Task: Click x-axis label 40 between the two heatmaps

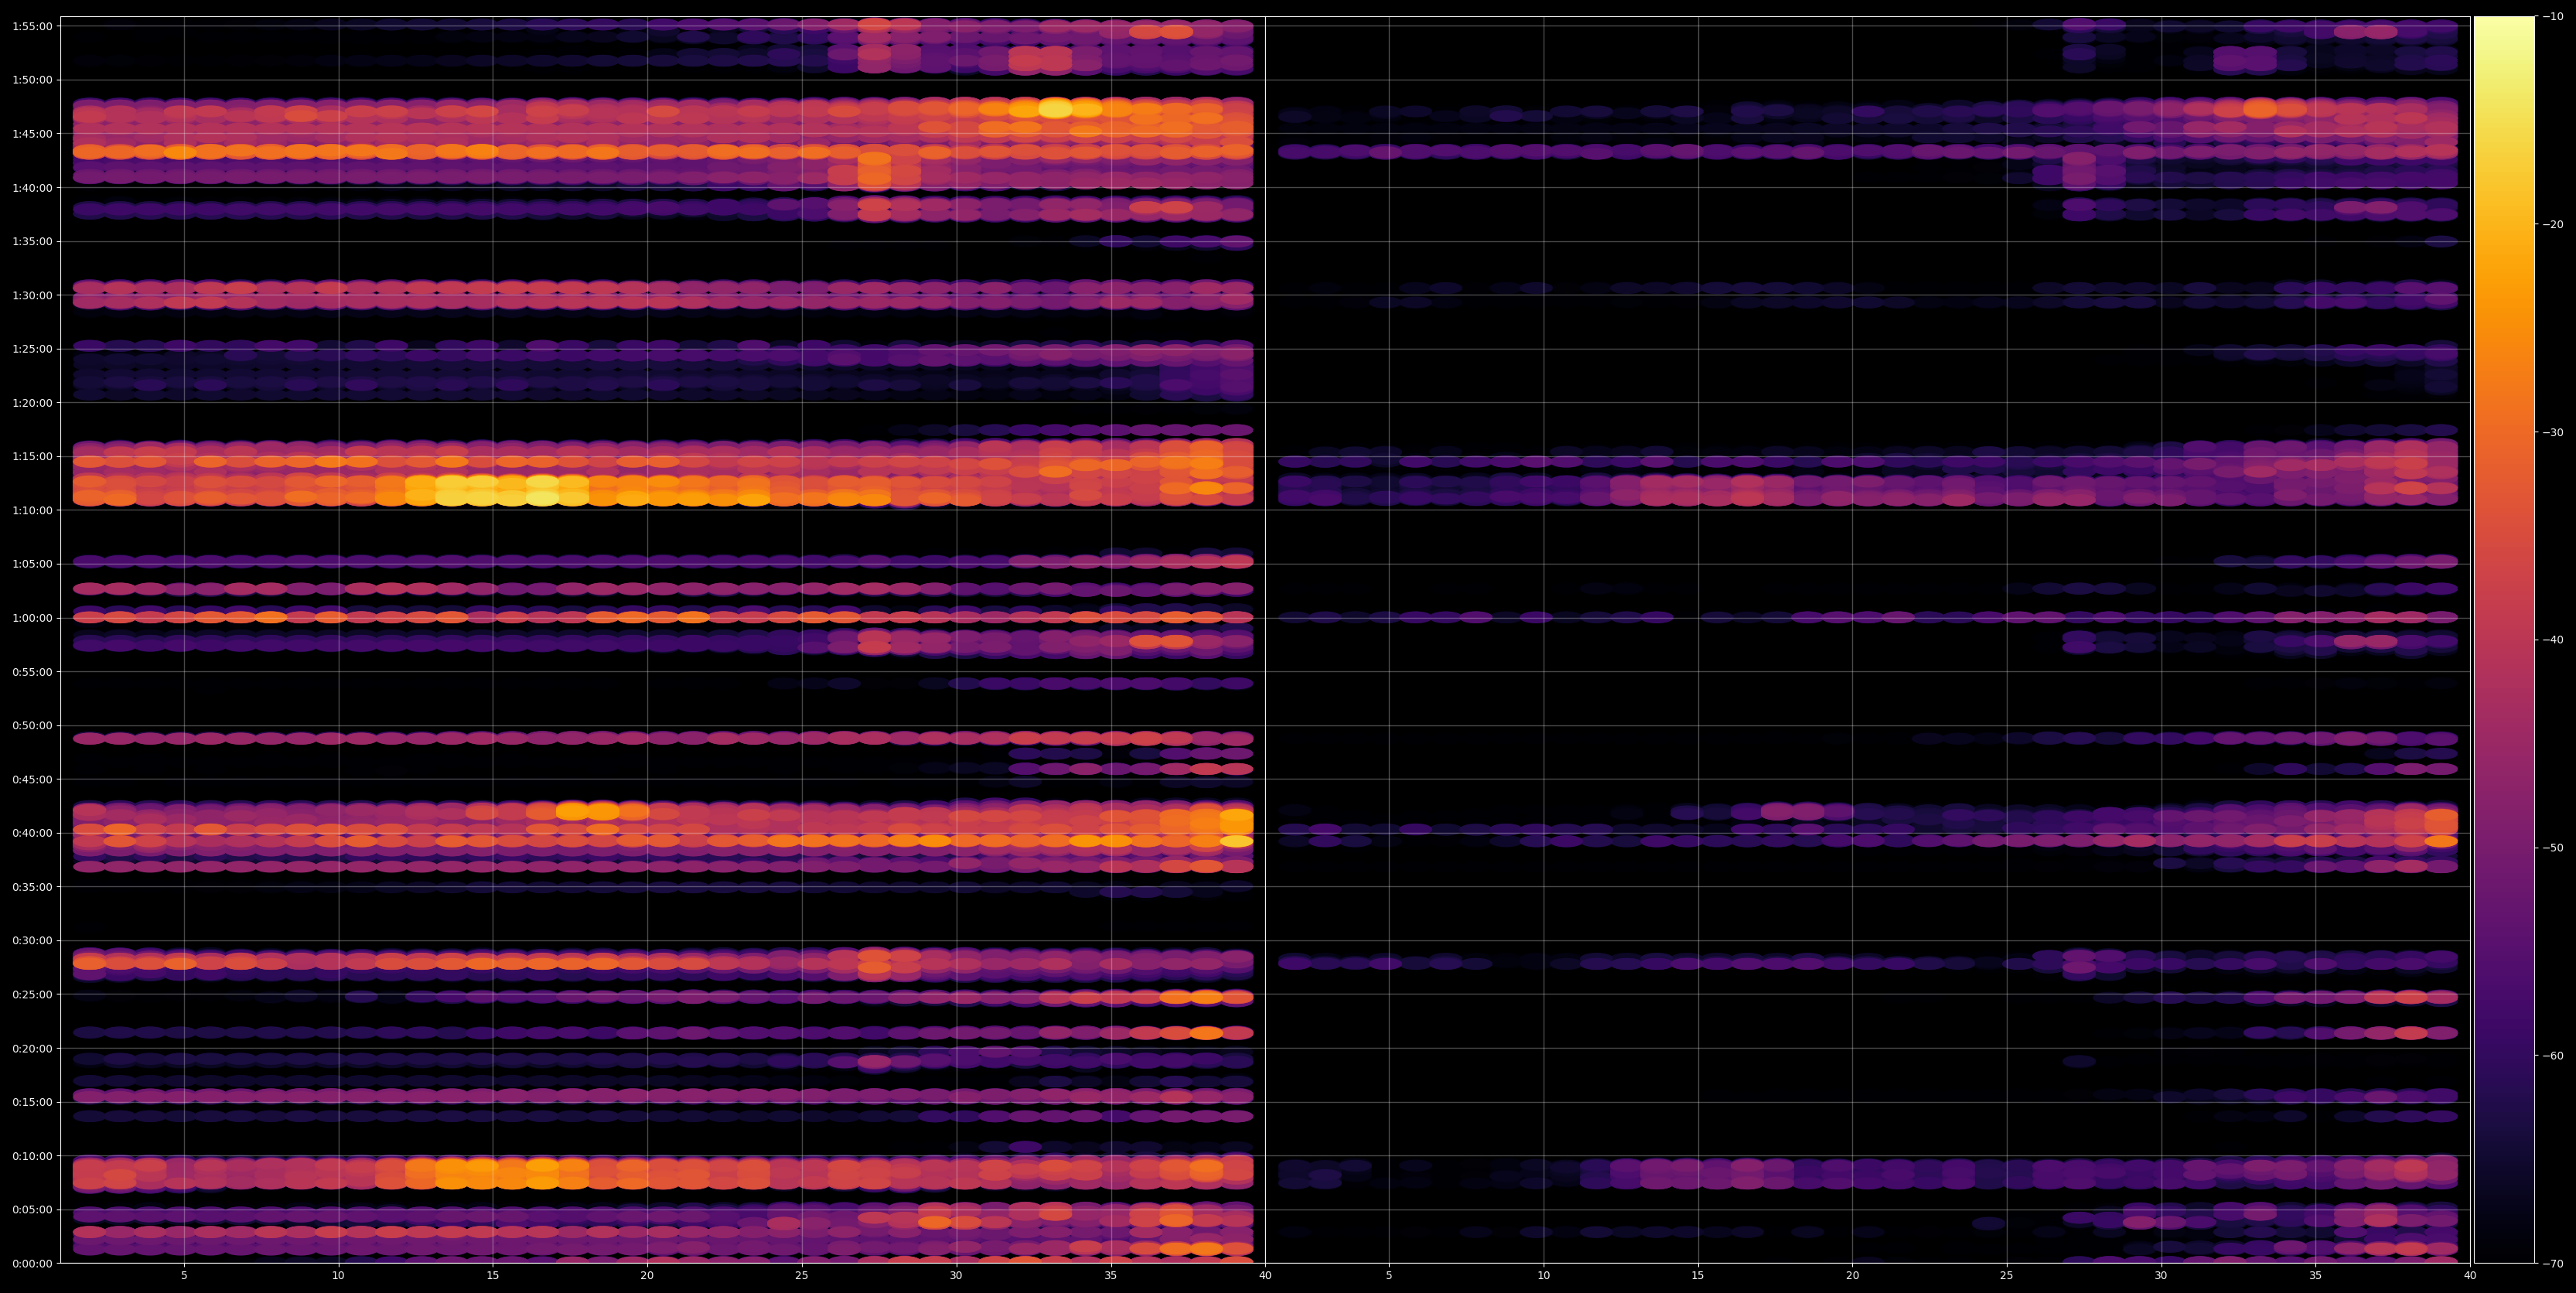Action: click(1265, 1276)
